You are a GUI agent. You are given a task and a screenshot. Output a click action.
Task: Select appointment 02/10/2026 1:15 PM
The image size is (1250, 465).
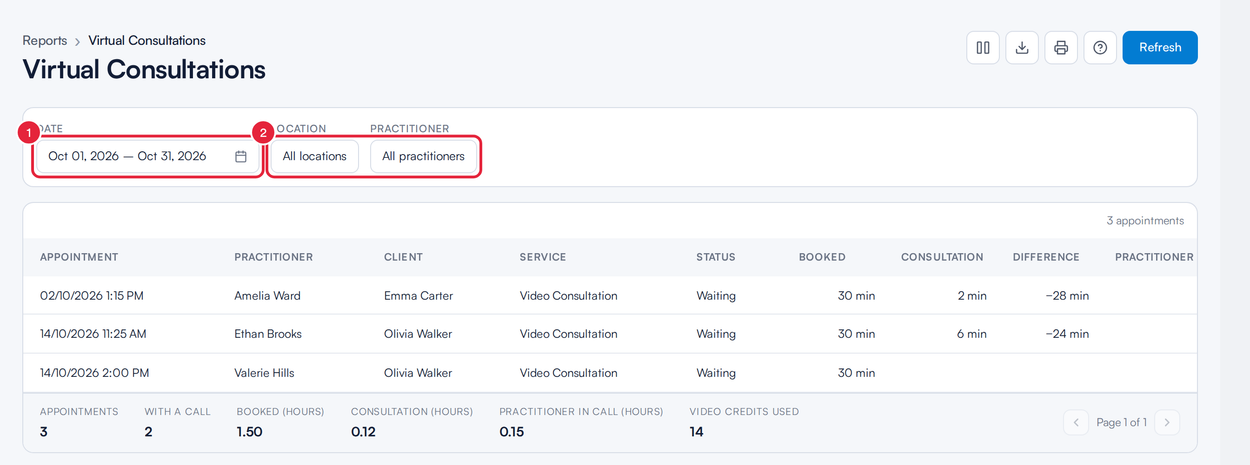point(92,296)
